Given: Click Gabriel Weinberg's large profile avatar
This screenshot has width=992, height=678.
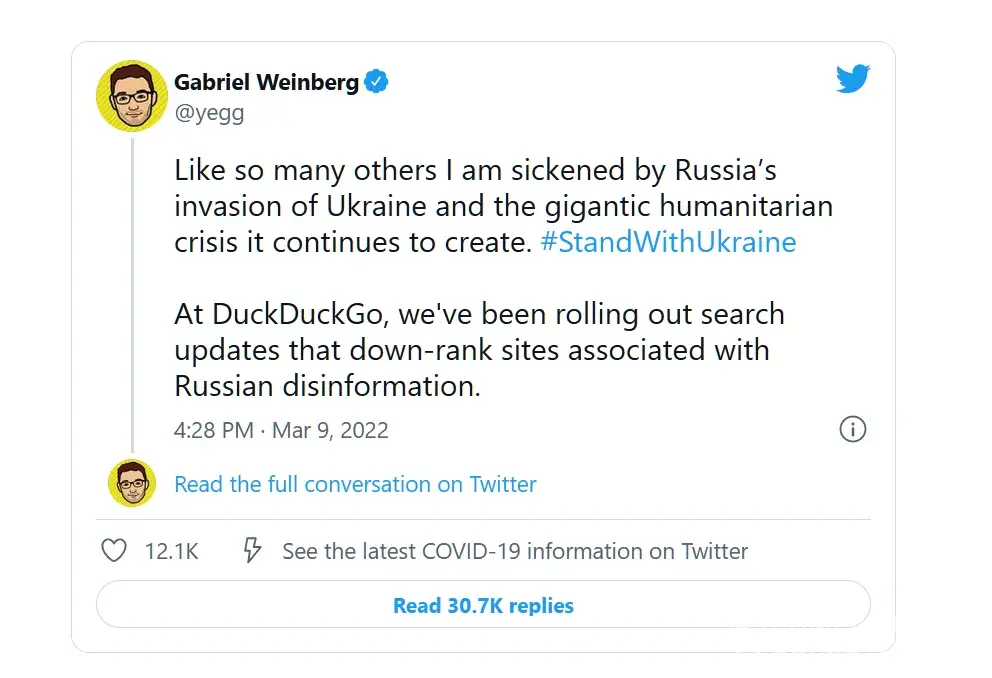Looking at the screenshot, I should pos(132,96).
